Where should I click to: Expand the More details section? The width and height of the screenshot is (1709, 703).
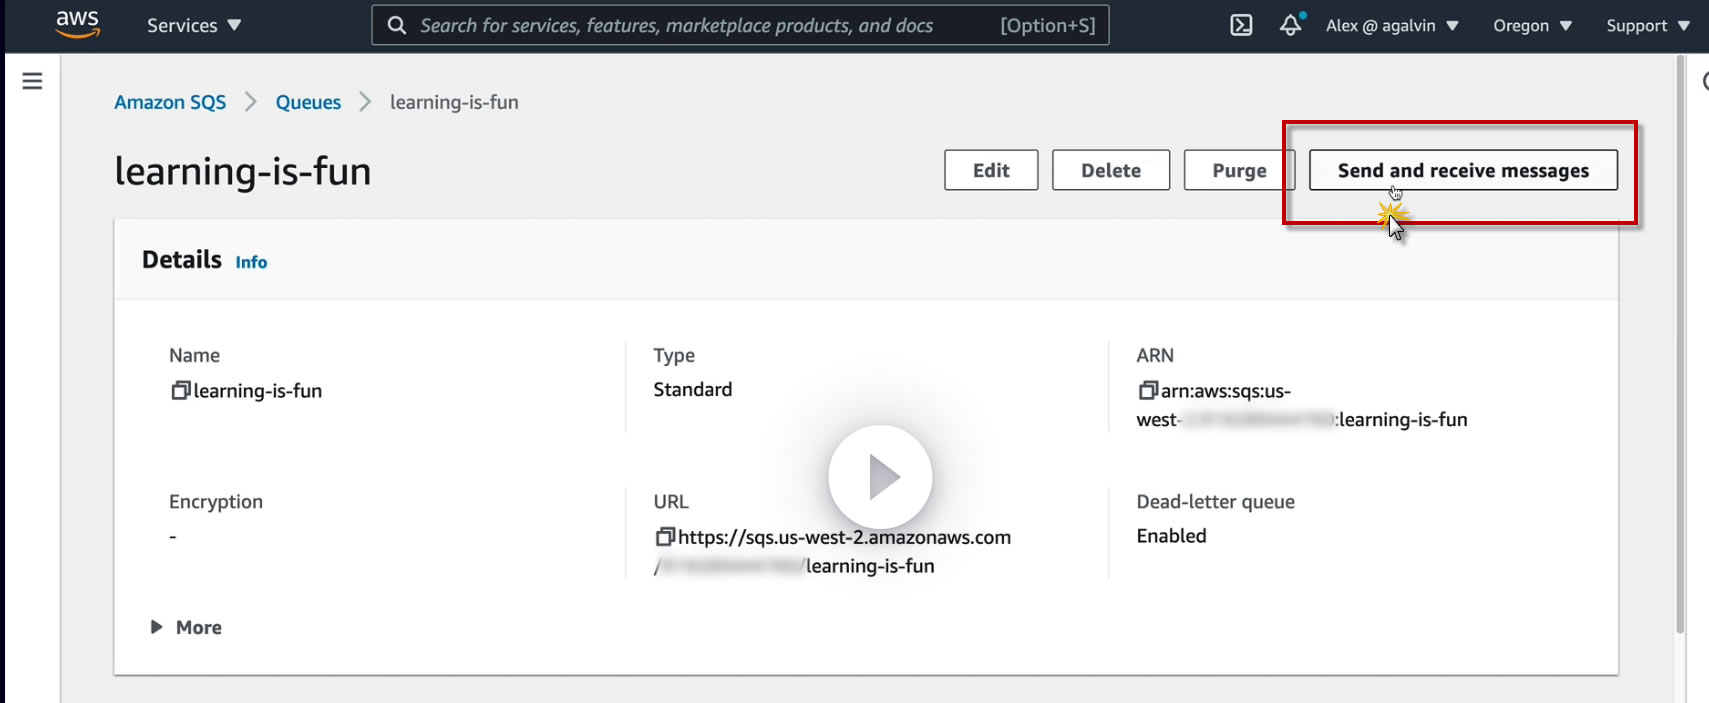coord(187,627)
